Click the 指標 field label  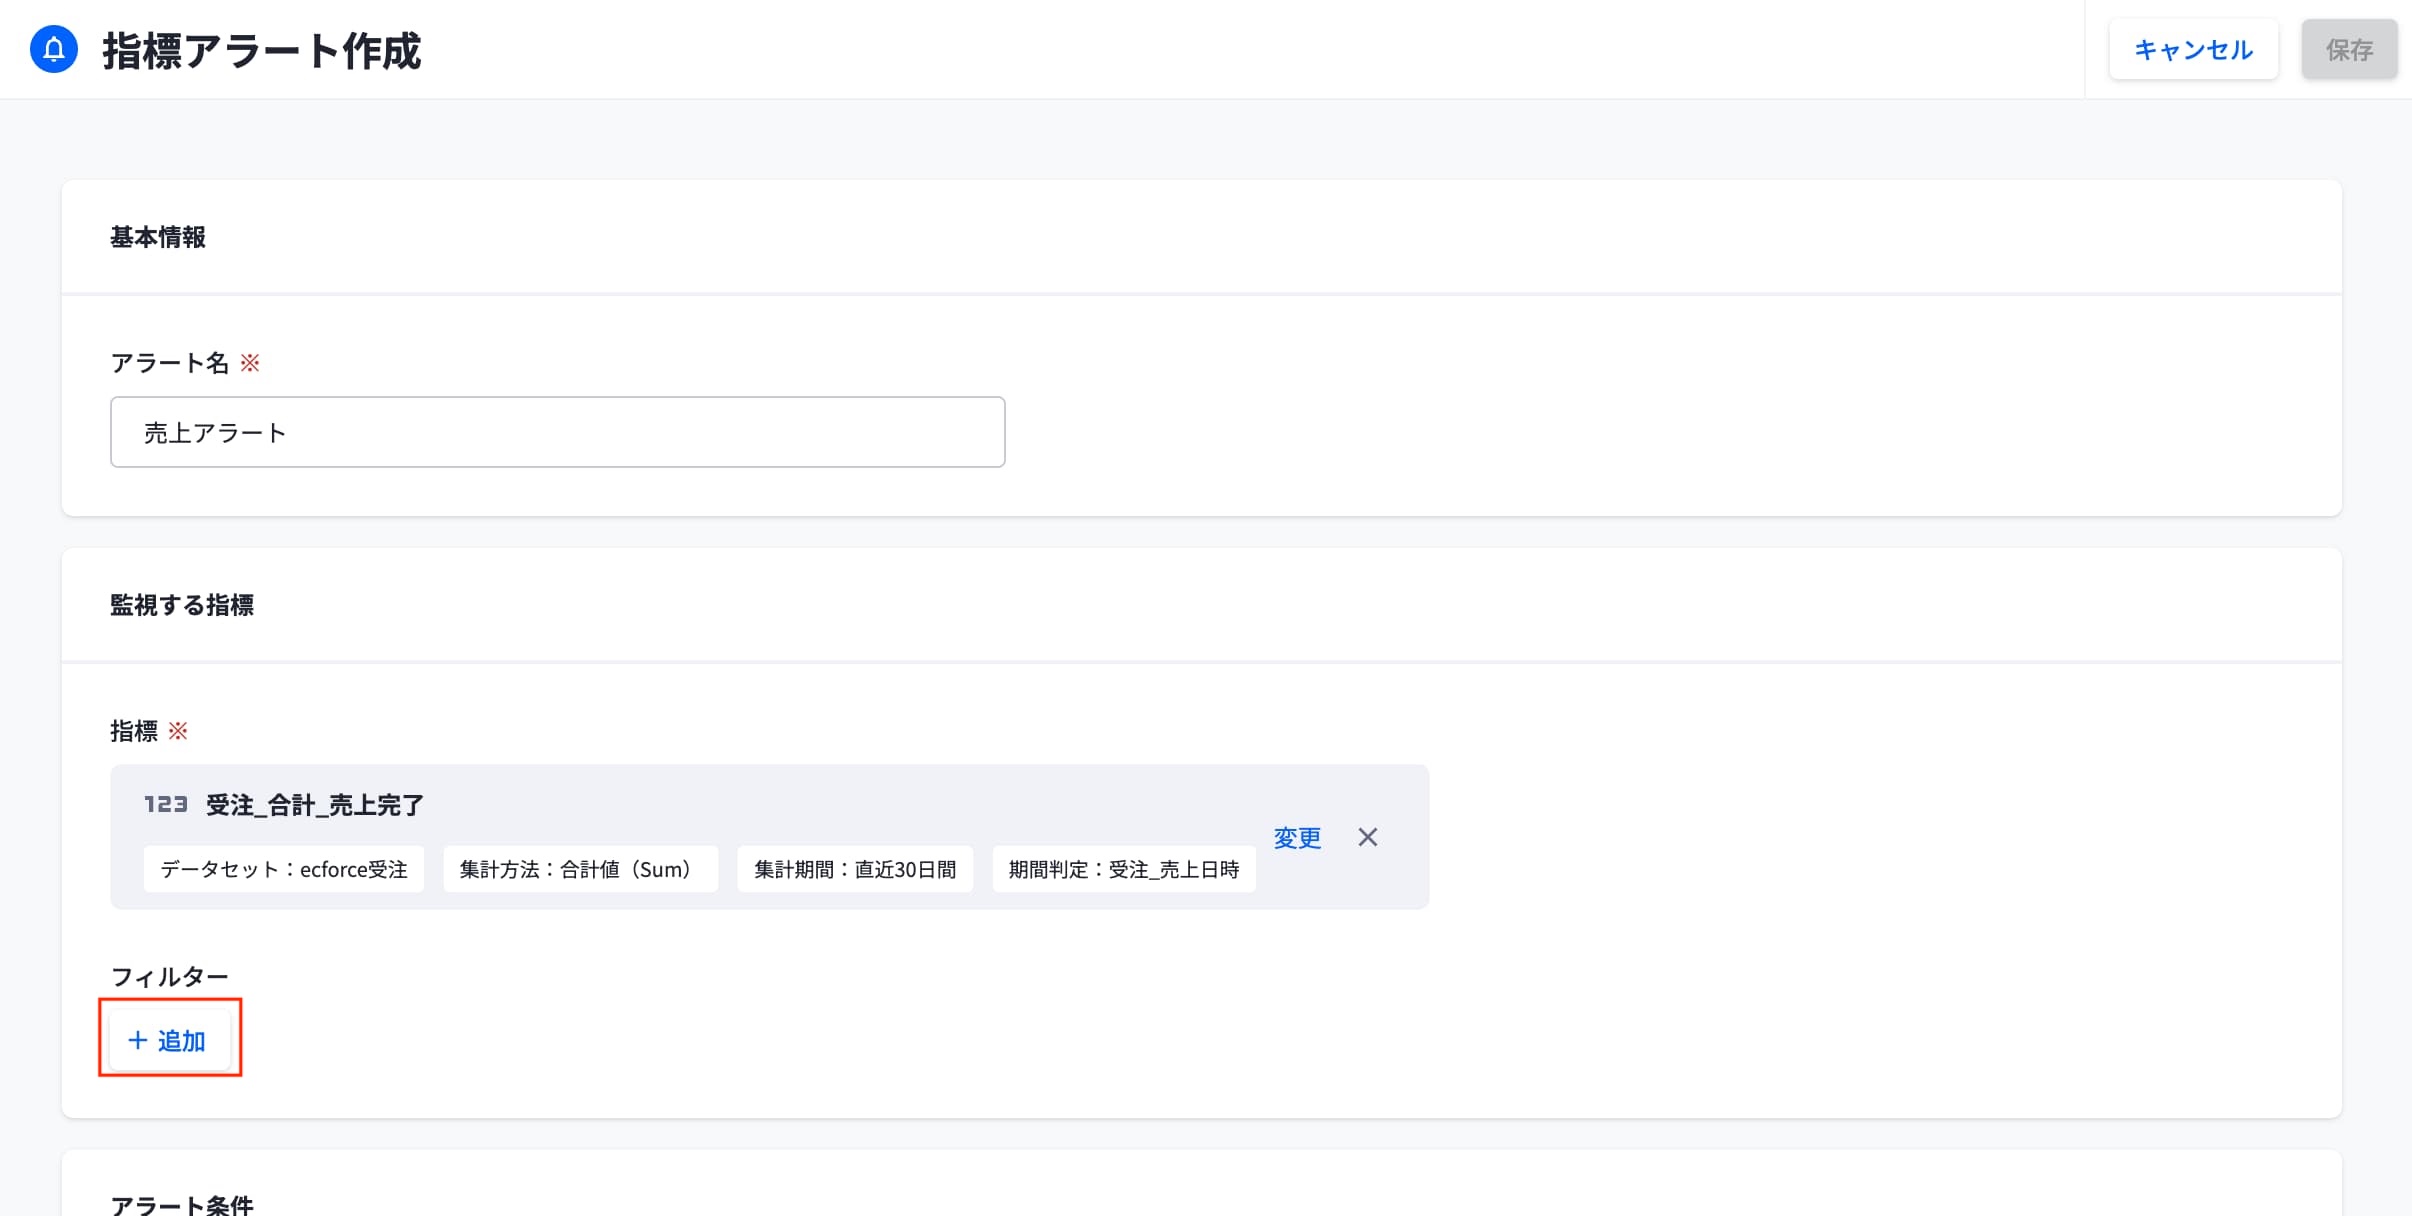tap(134, 731)
